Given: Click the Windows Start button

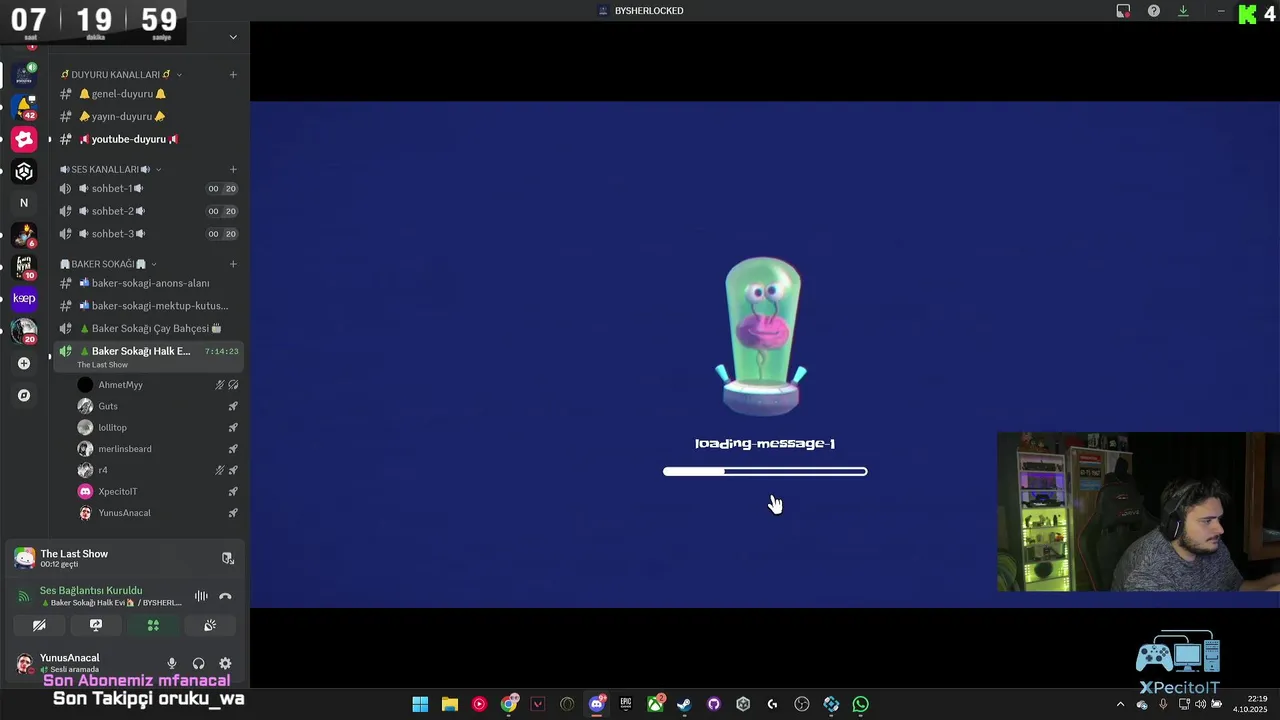Looking at the screenshot, I should [x=420, y=704].
